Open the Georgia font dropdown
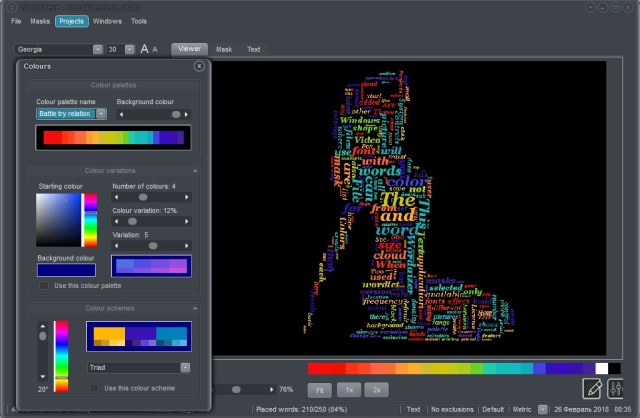This screenshot has width=640, height=418. click(x=97, y=49)
